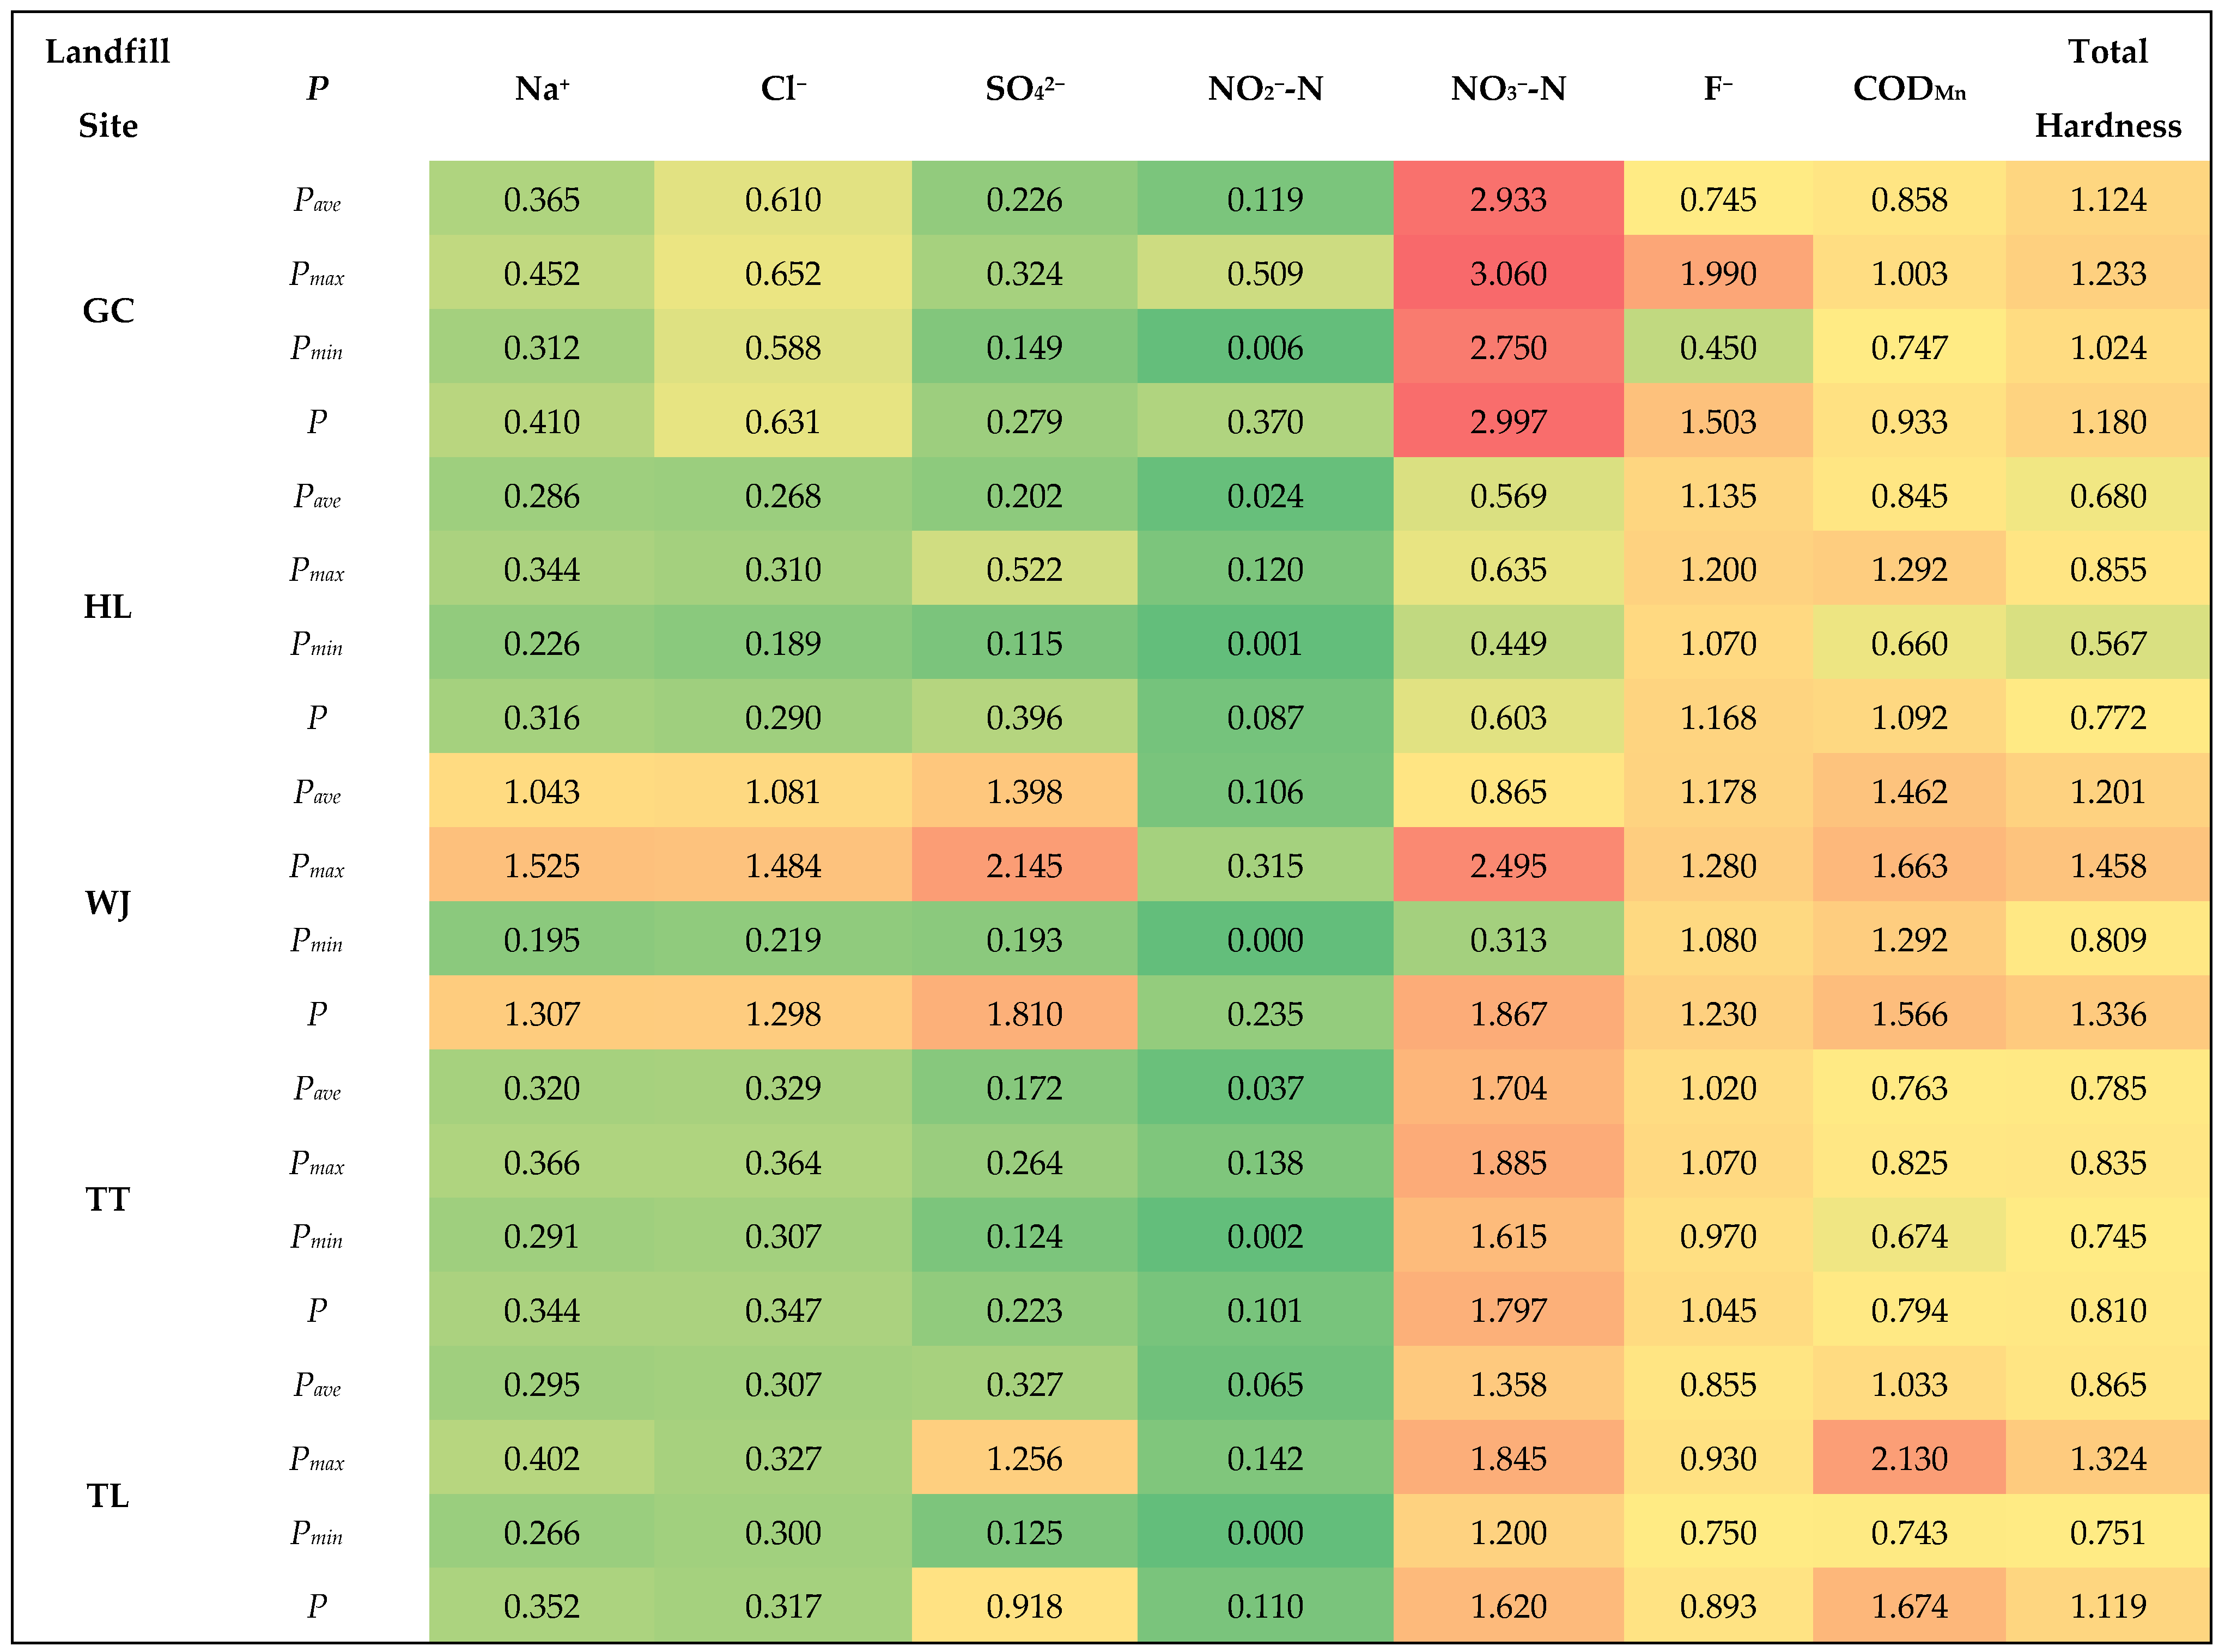This screenshot has width=2225, height=1652.
Task: Select the GC landfill site label
Action: 108,310
